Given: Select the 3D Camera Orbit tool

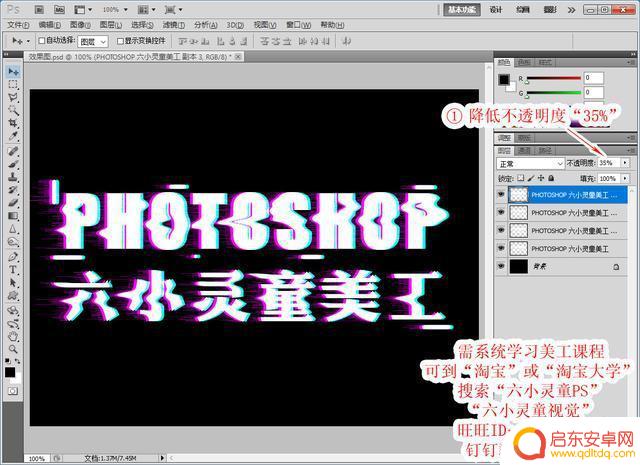Looking at the screenshot, I should click(13, 323).
